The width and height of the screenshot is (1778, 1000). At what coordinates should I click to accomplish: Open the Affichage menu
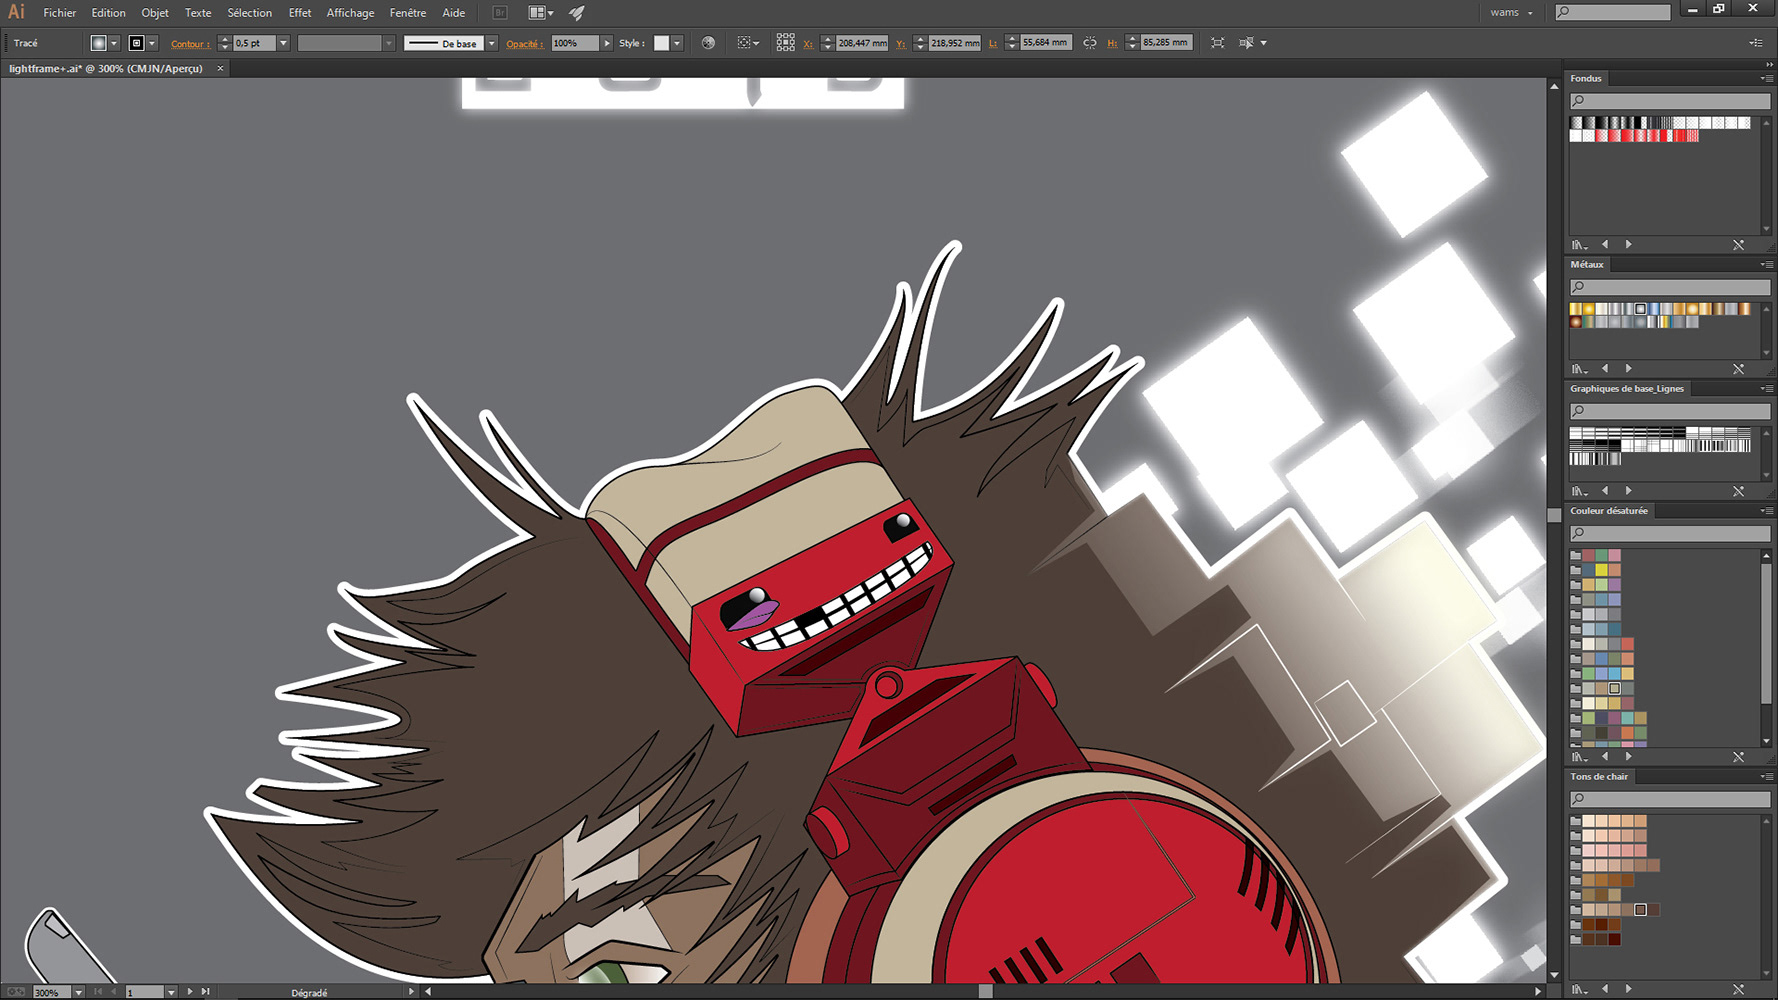click(x=350, y=13)
